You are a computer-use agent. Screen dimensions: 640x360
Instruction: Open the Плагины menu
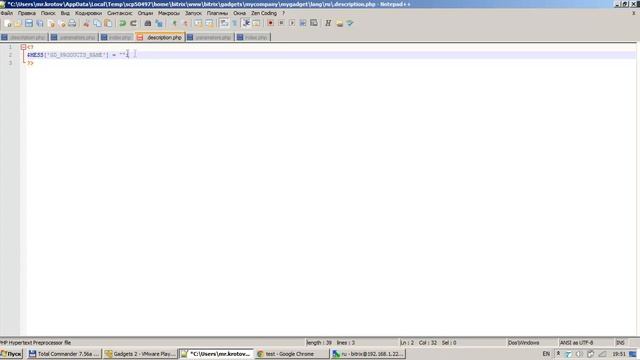(218, 13)
